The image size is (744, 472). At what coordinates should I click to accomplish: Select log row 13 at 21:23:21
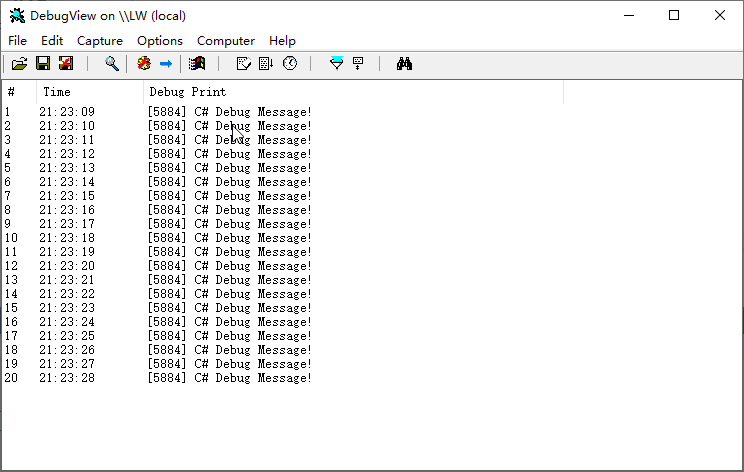pos(158,280)
